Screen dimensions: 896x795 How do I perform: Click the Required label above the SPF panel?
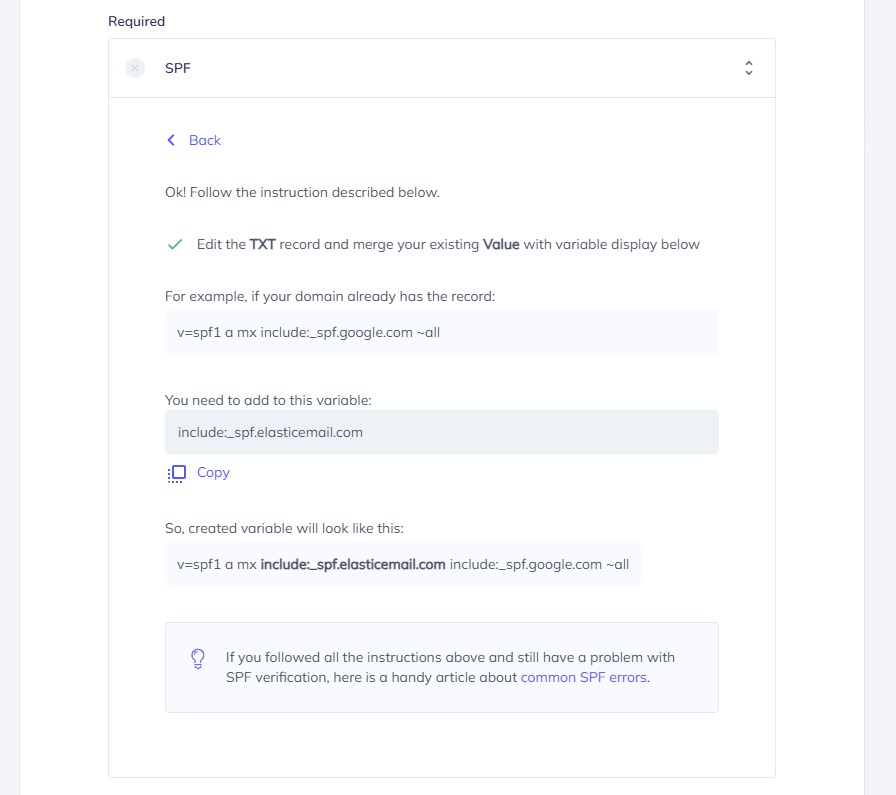[136, 21]
